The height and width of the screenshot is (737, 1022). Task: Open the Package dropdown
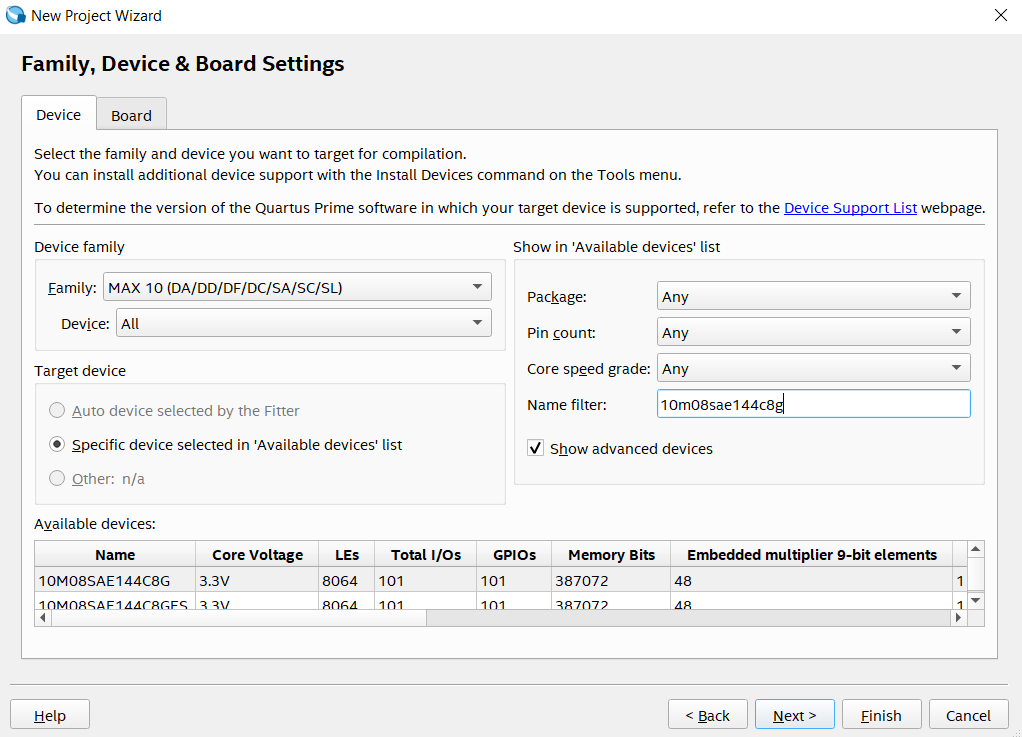813,296
